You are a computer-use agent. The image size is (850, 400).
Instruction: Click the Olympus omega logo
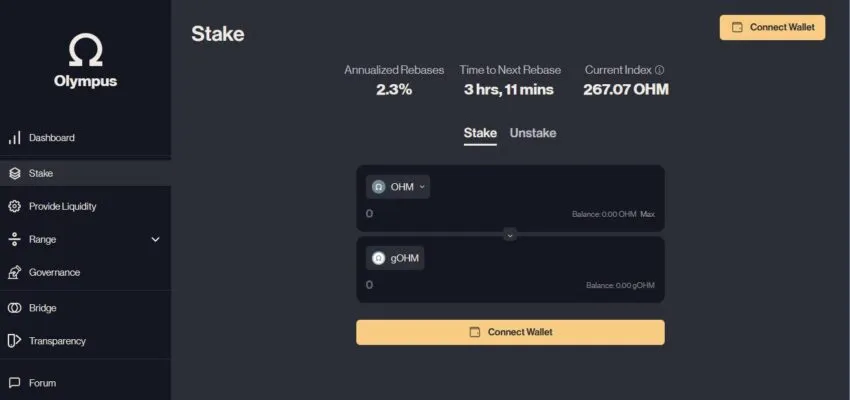tap(85, 51)
